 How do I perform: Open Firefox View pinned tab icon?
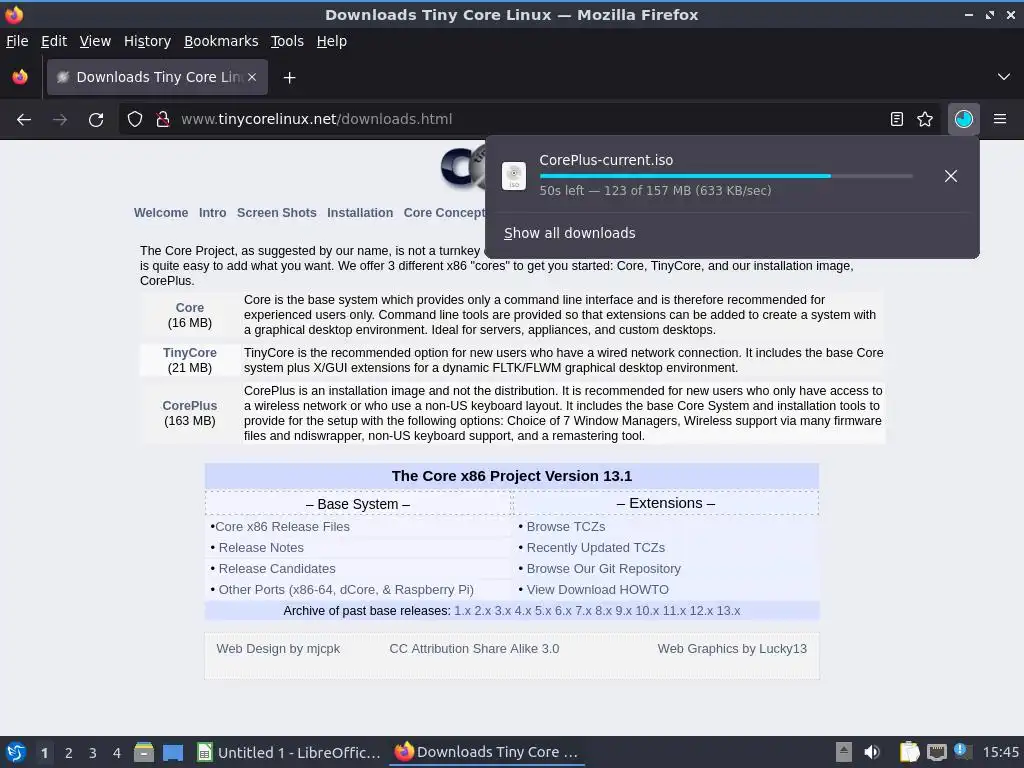[x=20, y=77]
